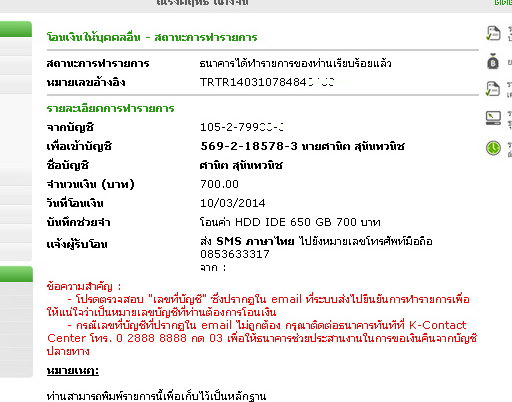
Task: Click the computer monitor icon on right
Action: click(x=493, y=118)
